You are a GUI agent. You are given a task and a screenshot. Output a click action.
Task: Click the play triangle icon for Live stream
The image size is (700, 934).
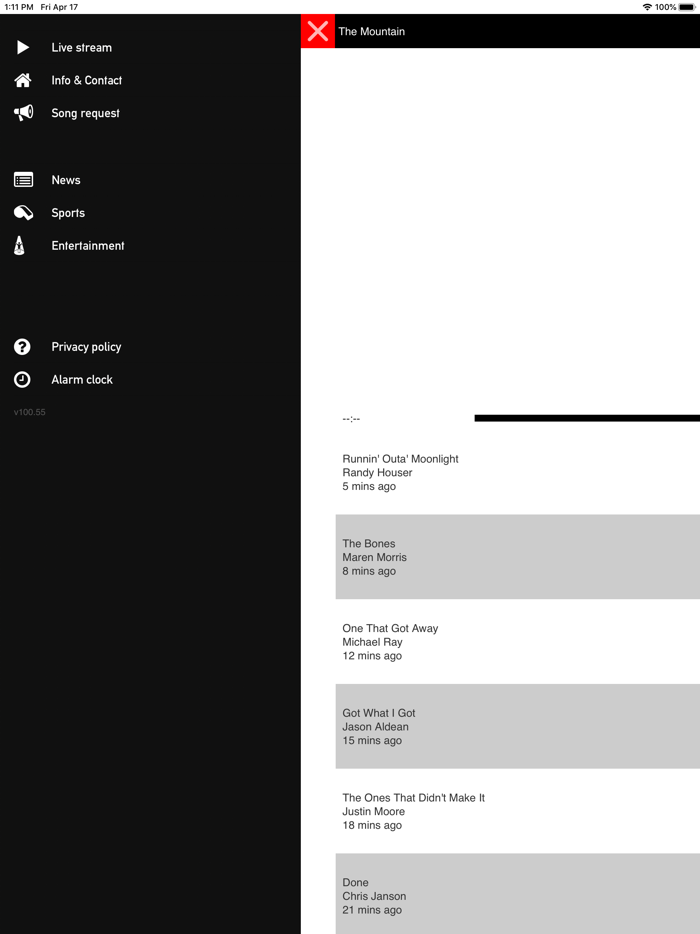point(23,47)
